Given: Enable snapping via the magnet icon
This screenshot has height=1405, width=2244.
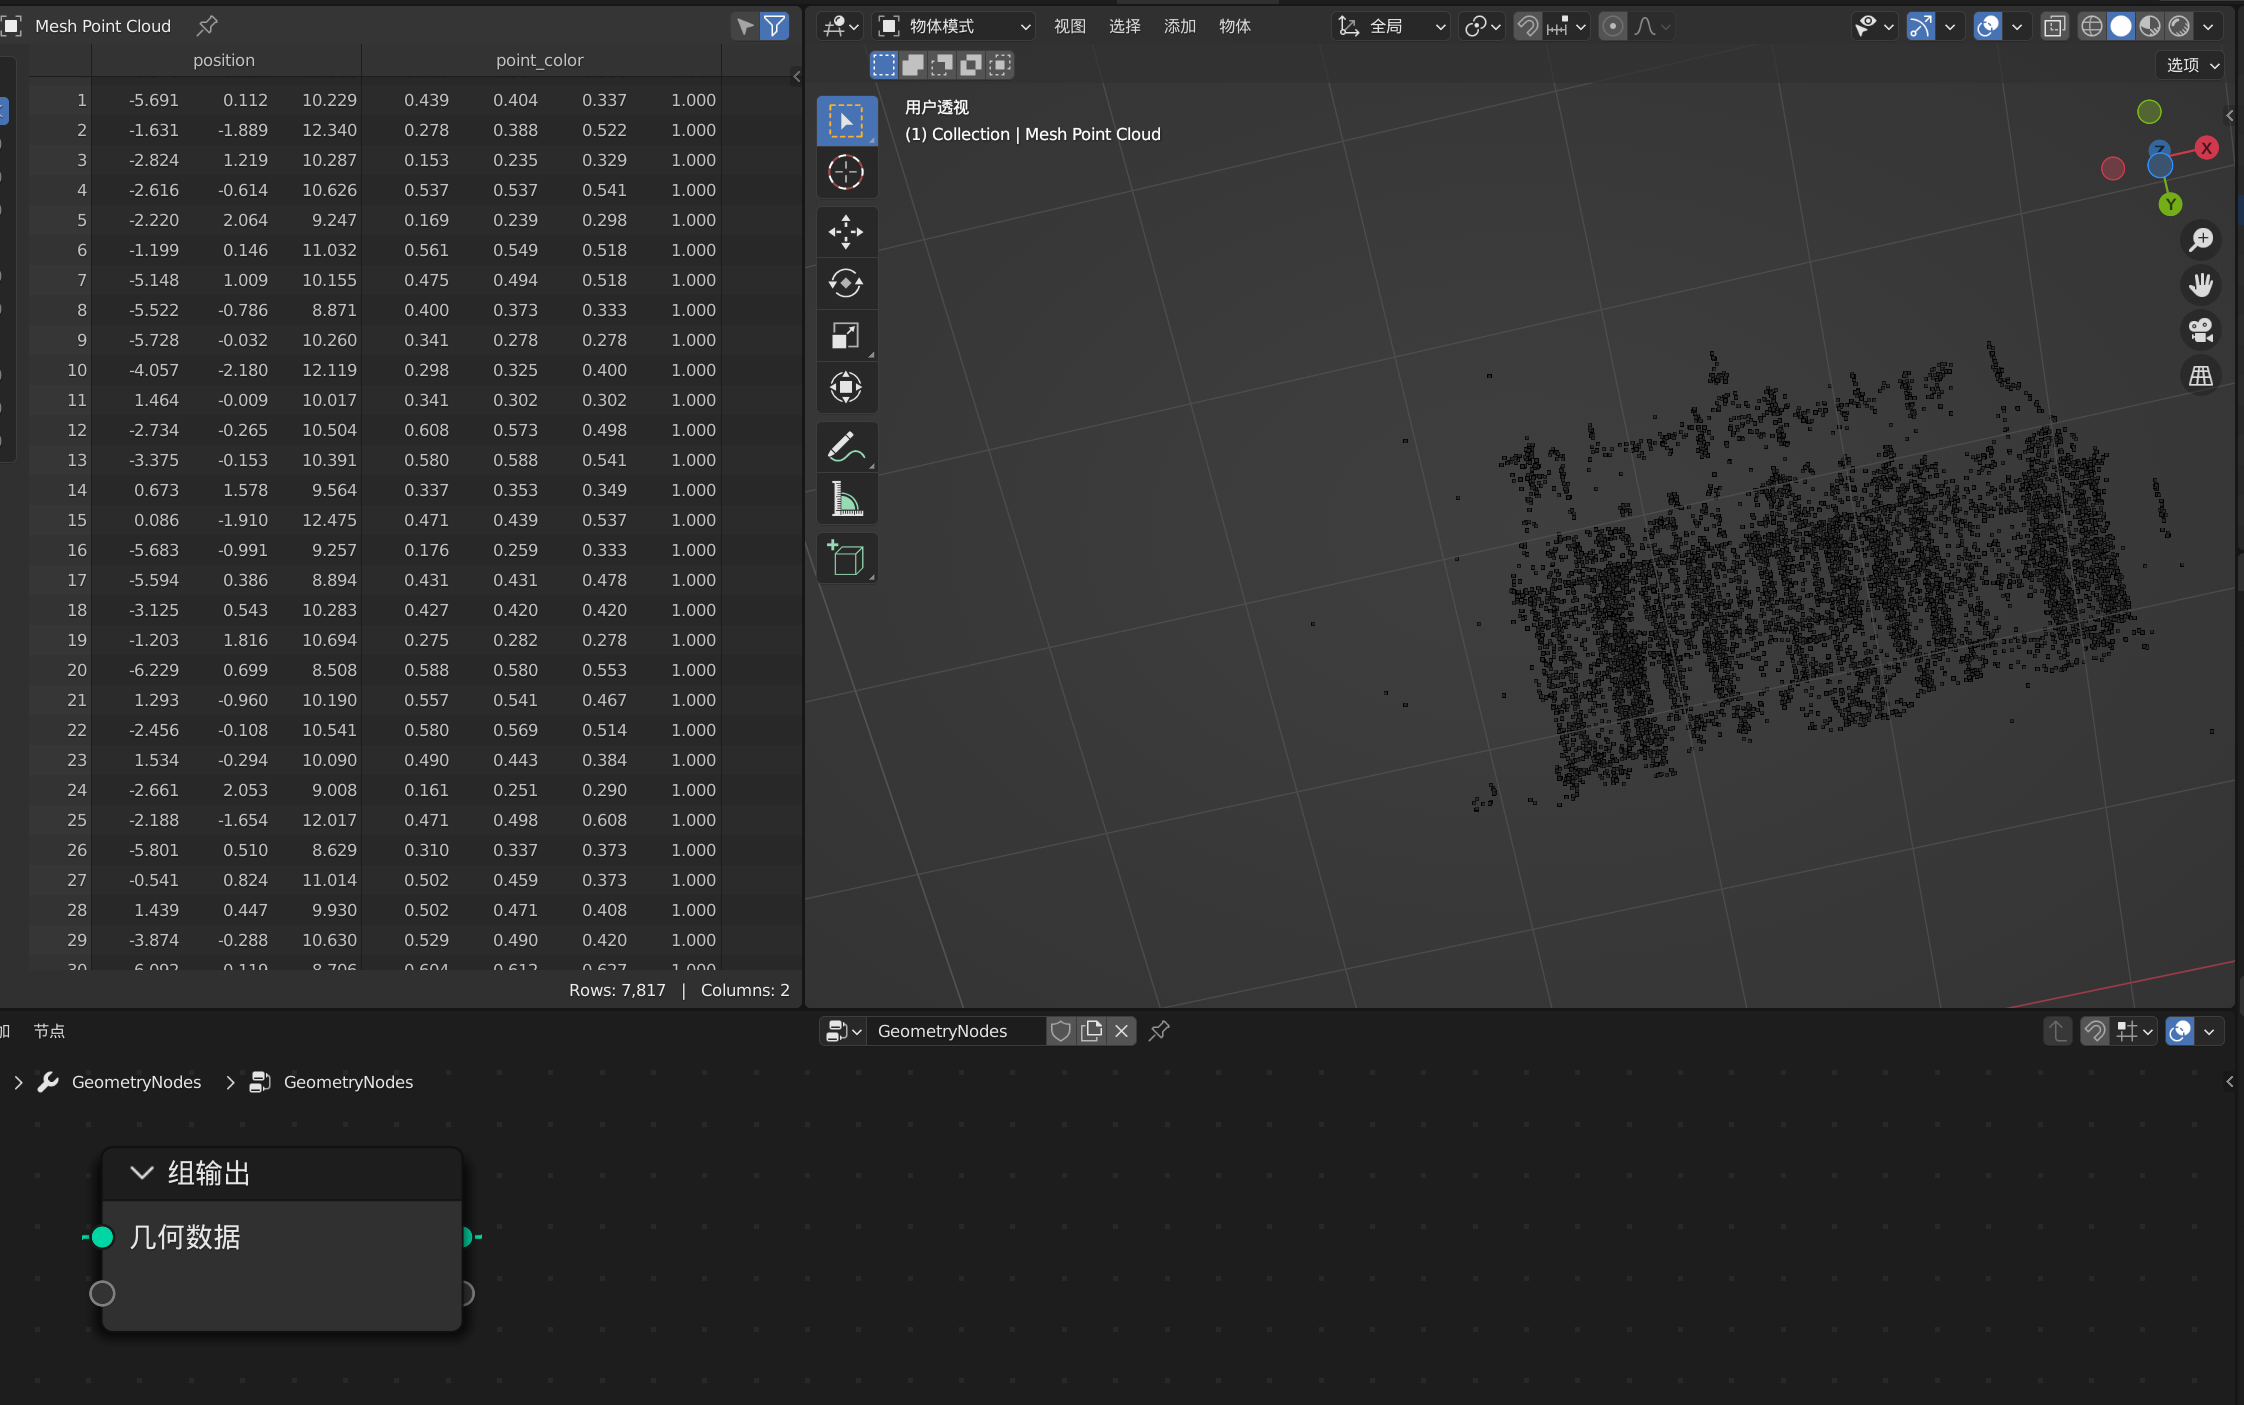Looking at the screenshot, I should (x=1528, y=26).
